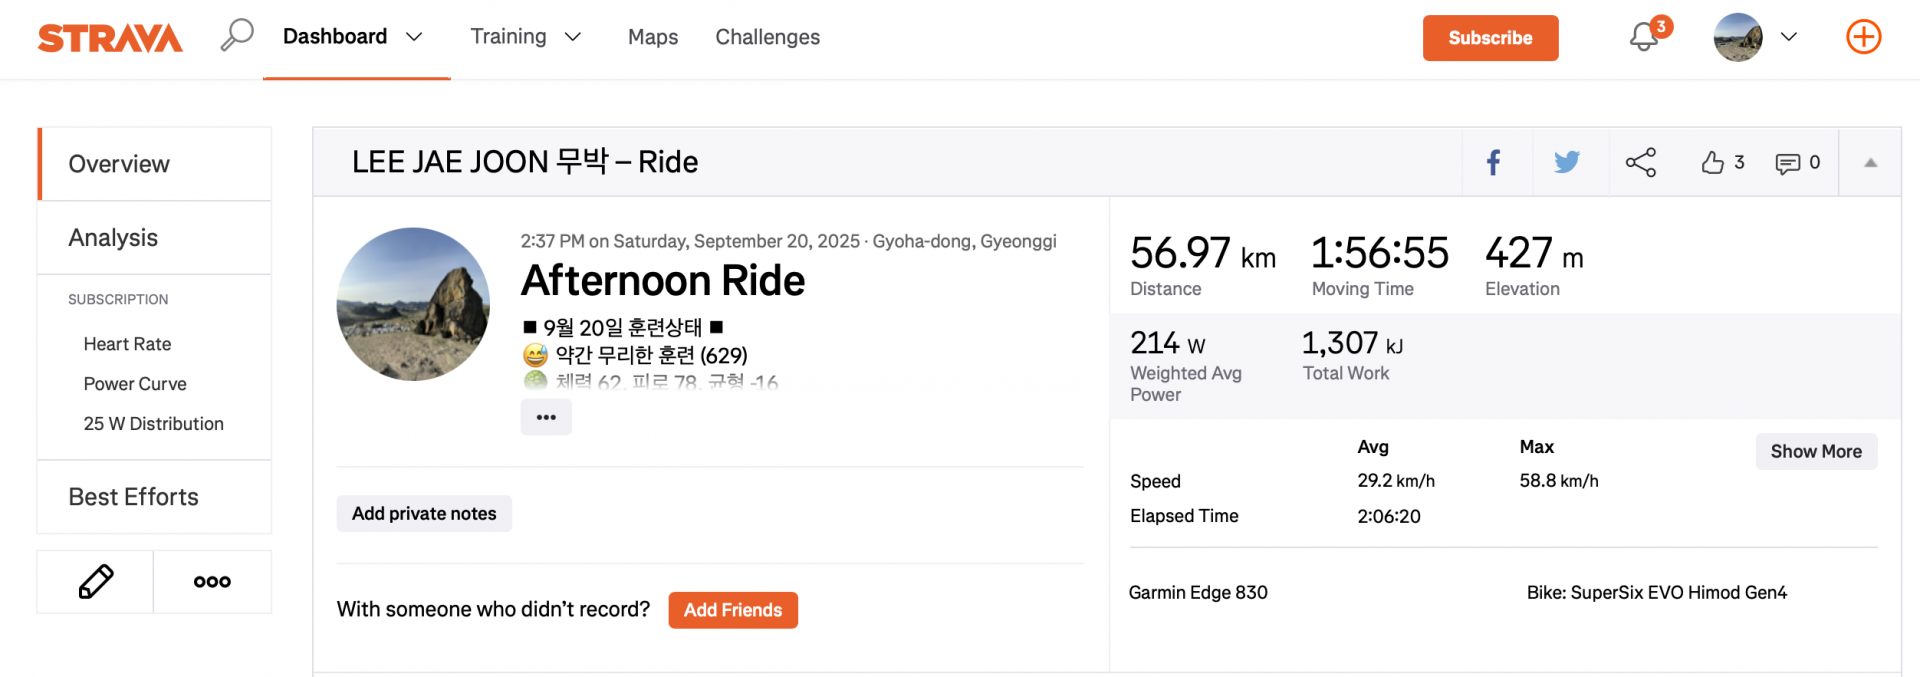The width and height of the screenshot is (1920, 677).
Task: Open the notifications bell
Action: [x=1643, y=38]
